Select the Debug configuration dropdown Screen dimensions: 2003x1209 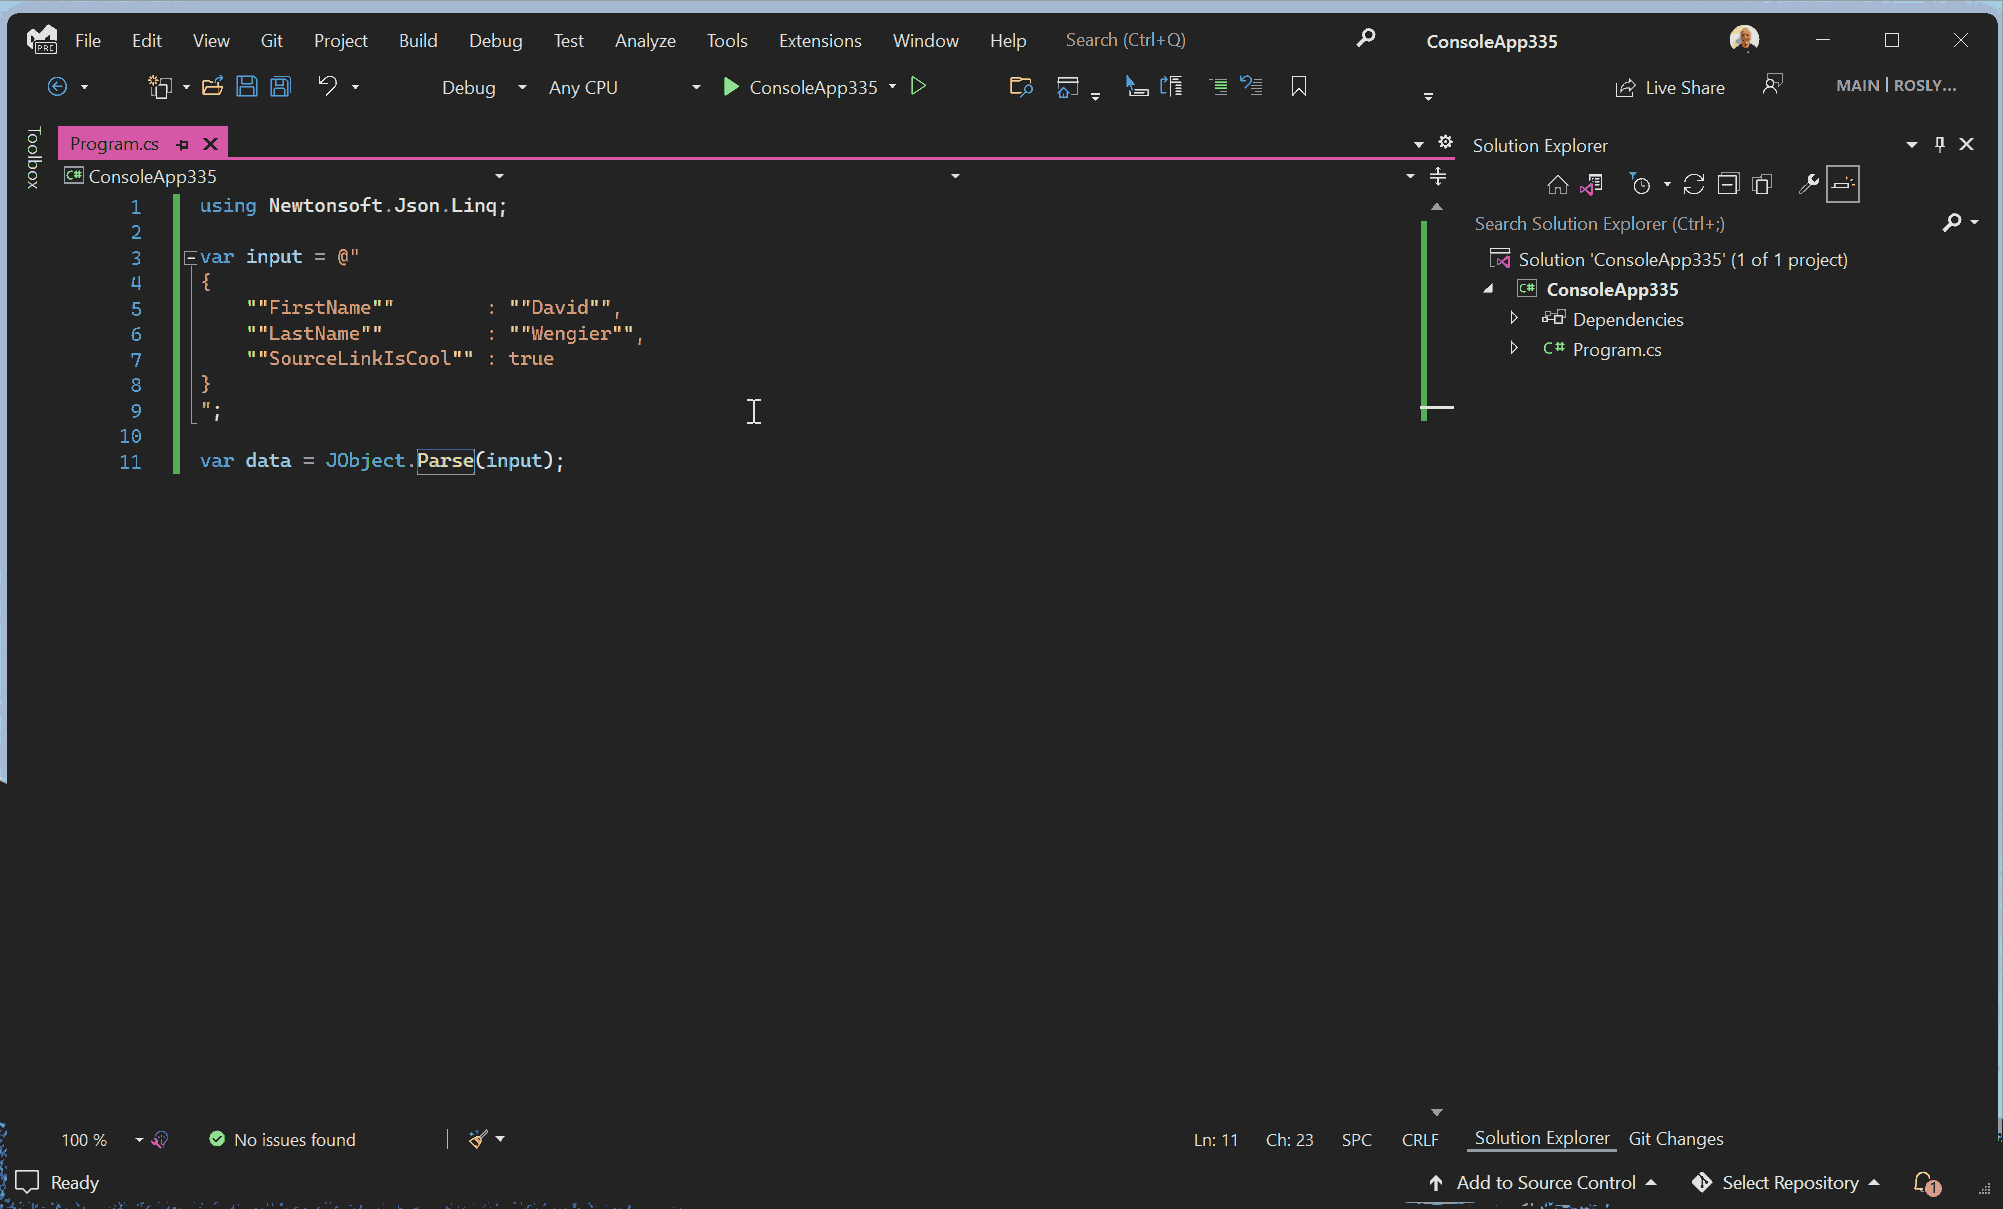485,87
